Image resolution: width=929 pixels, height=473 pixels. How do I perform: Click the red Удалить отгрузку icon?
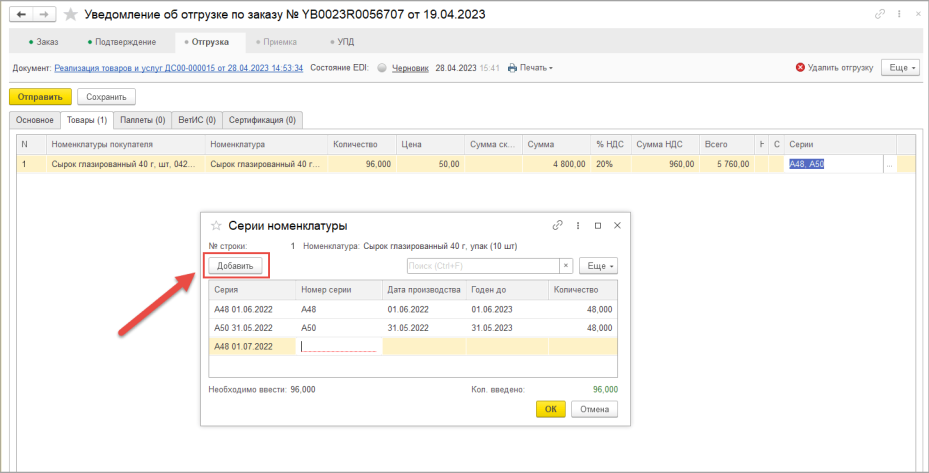800,68
